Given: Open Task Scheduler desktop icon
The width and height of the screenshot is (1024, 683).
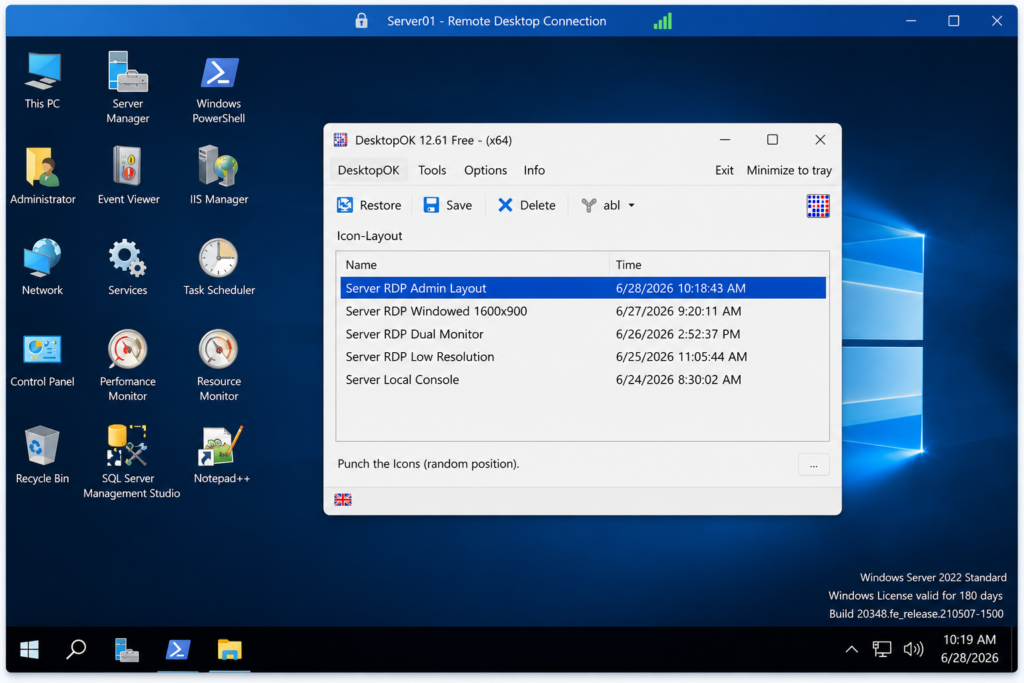Looking at the screenshot, I should click(x=219, y=268).
